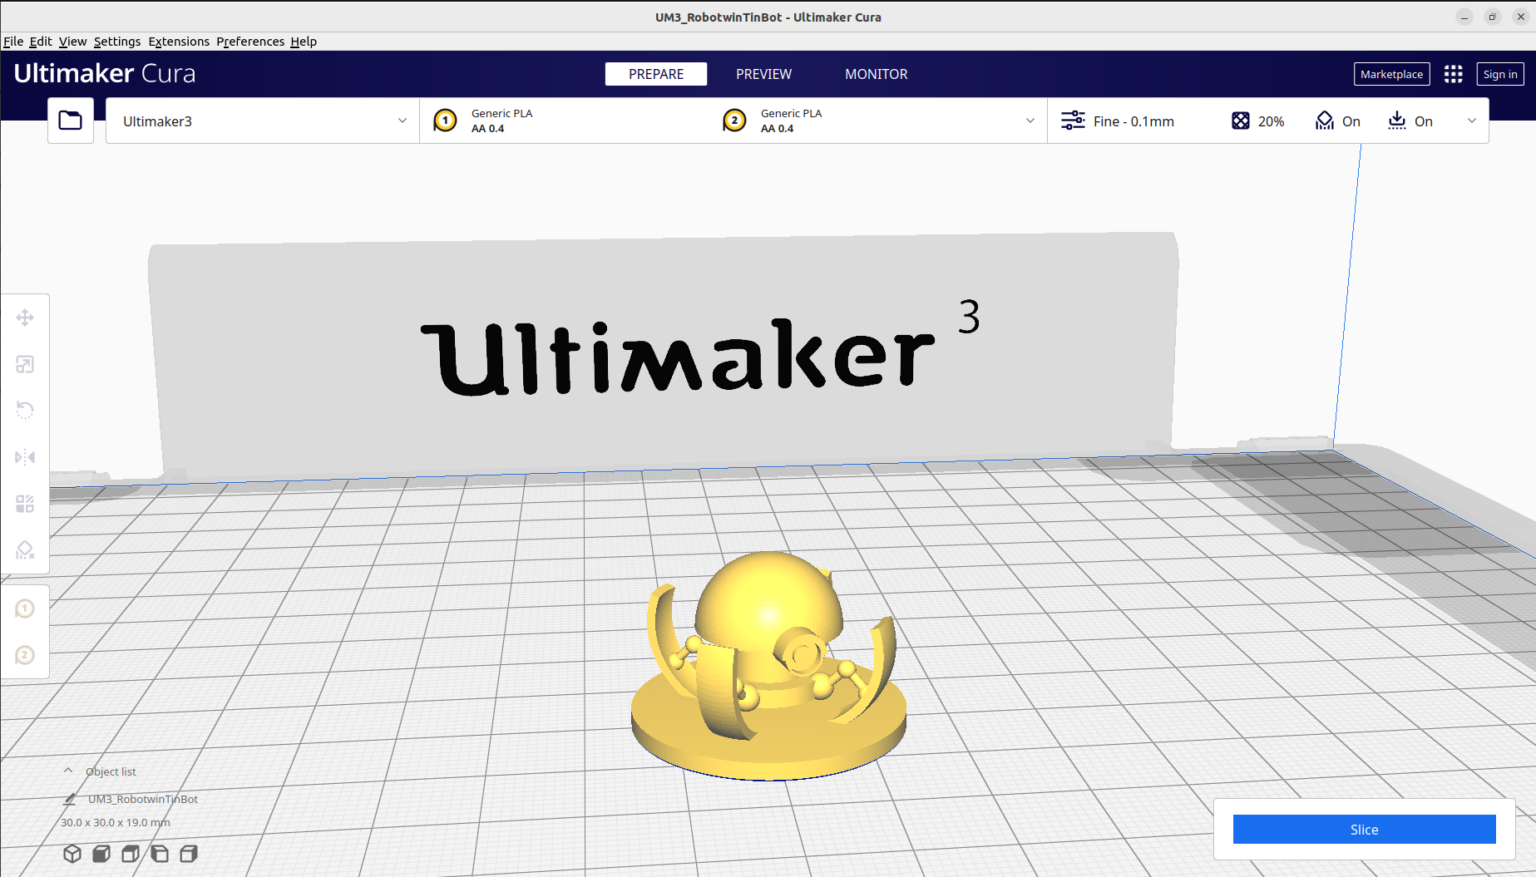
Task: Expand the material configuration dropdown arrow
Action: (x=1030, y=121)
